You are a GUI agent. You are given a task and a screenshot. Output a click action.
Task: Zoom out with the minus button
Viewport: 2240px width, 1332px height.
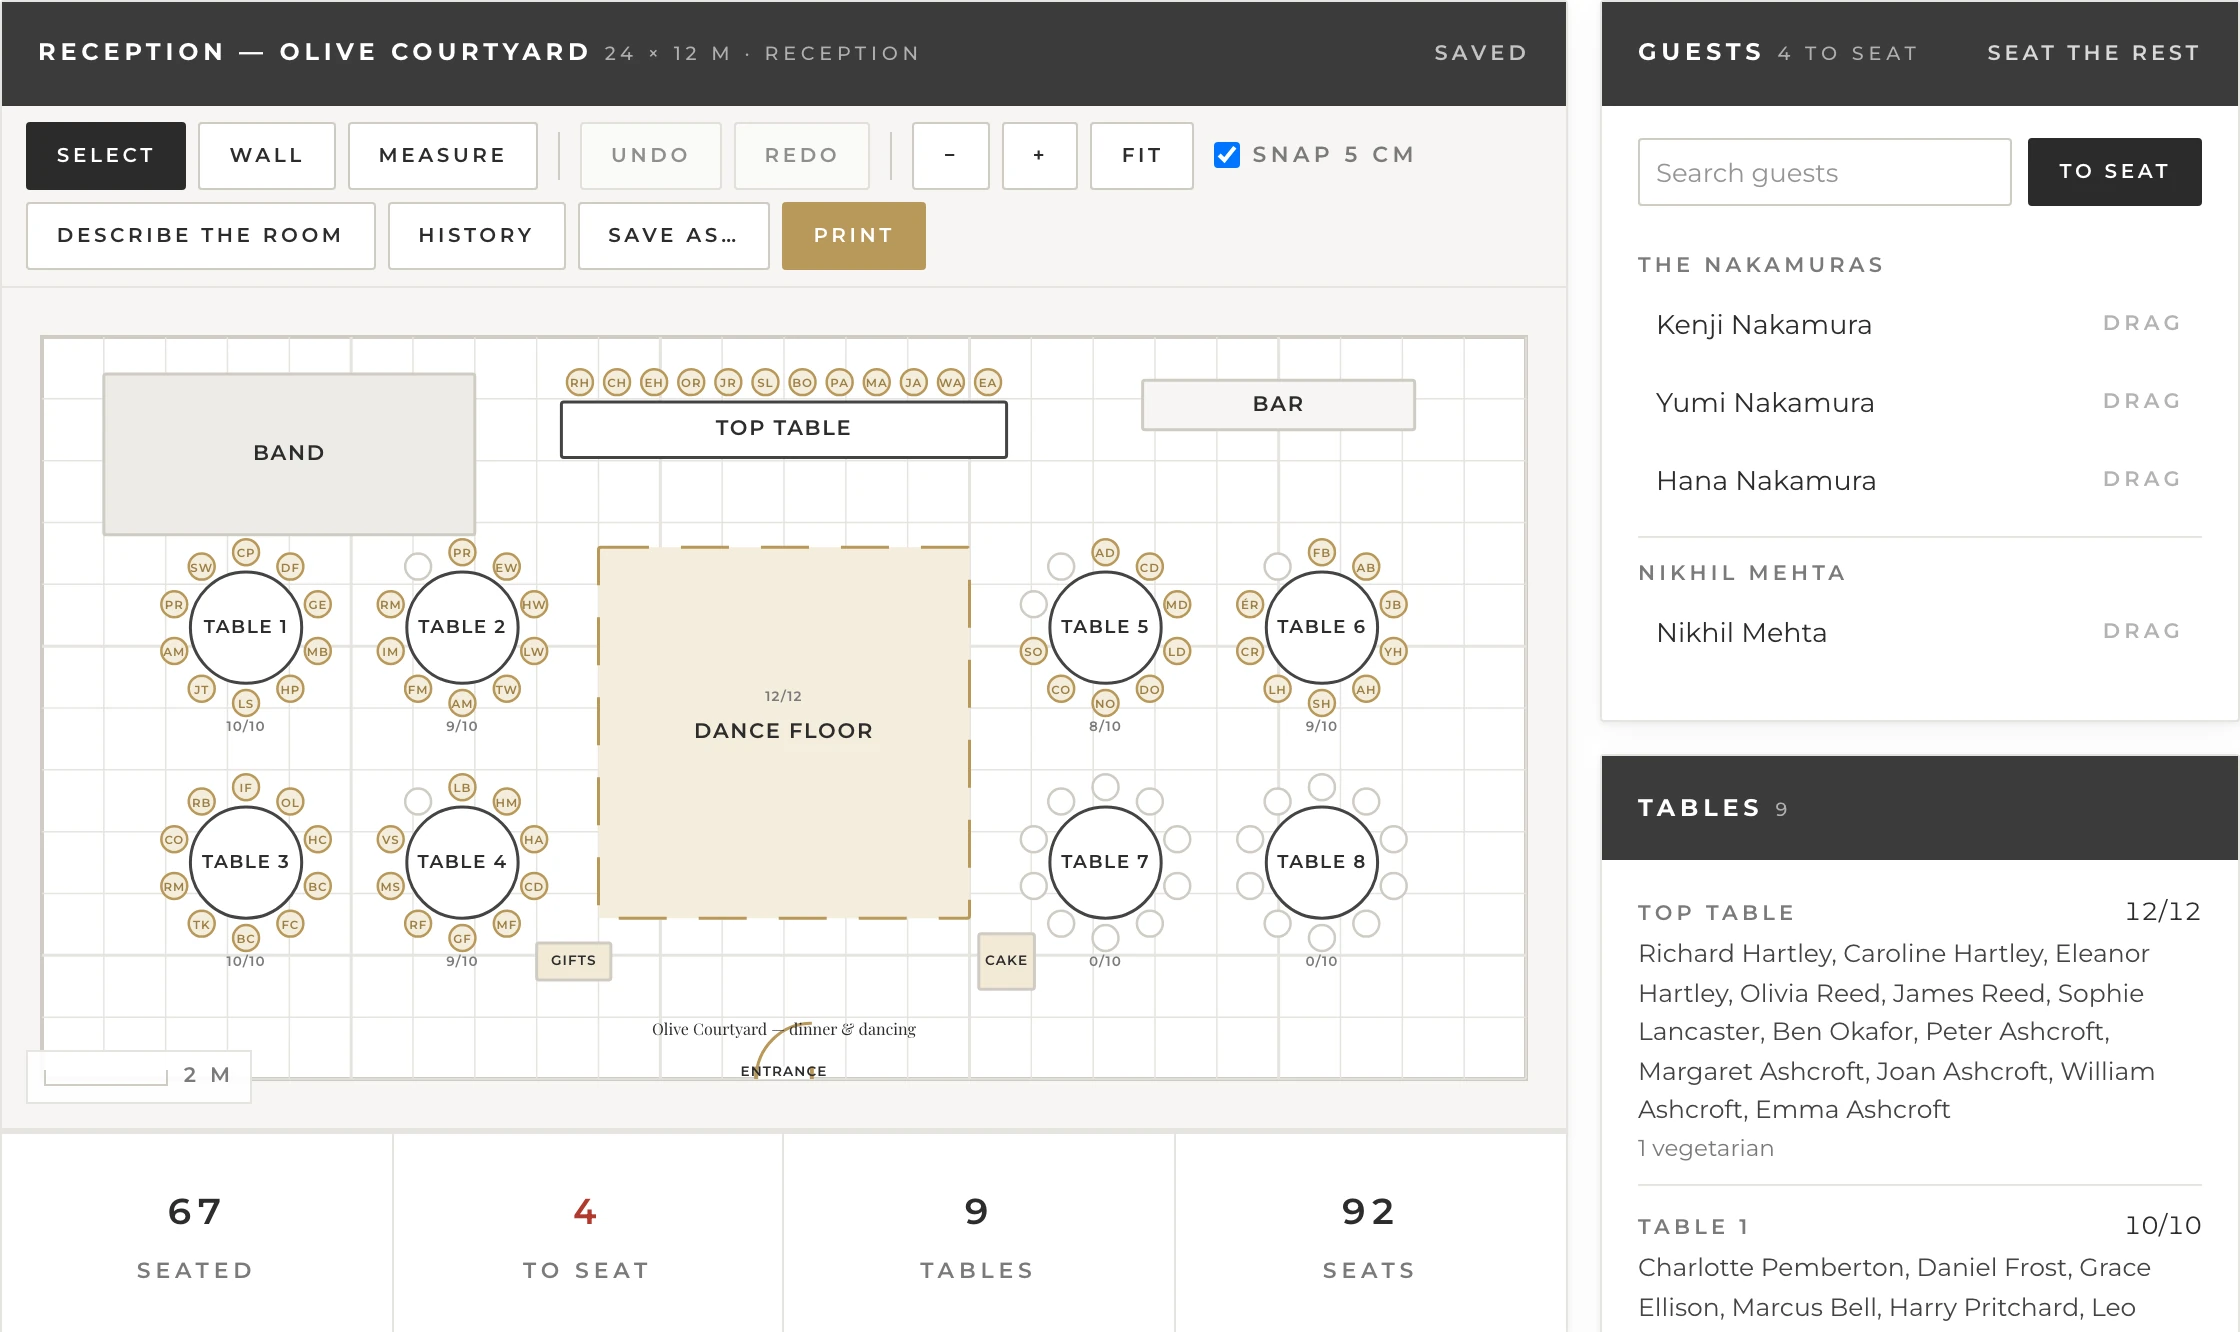950,155
